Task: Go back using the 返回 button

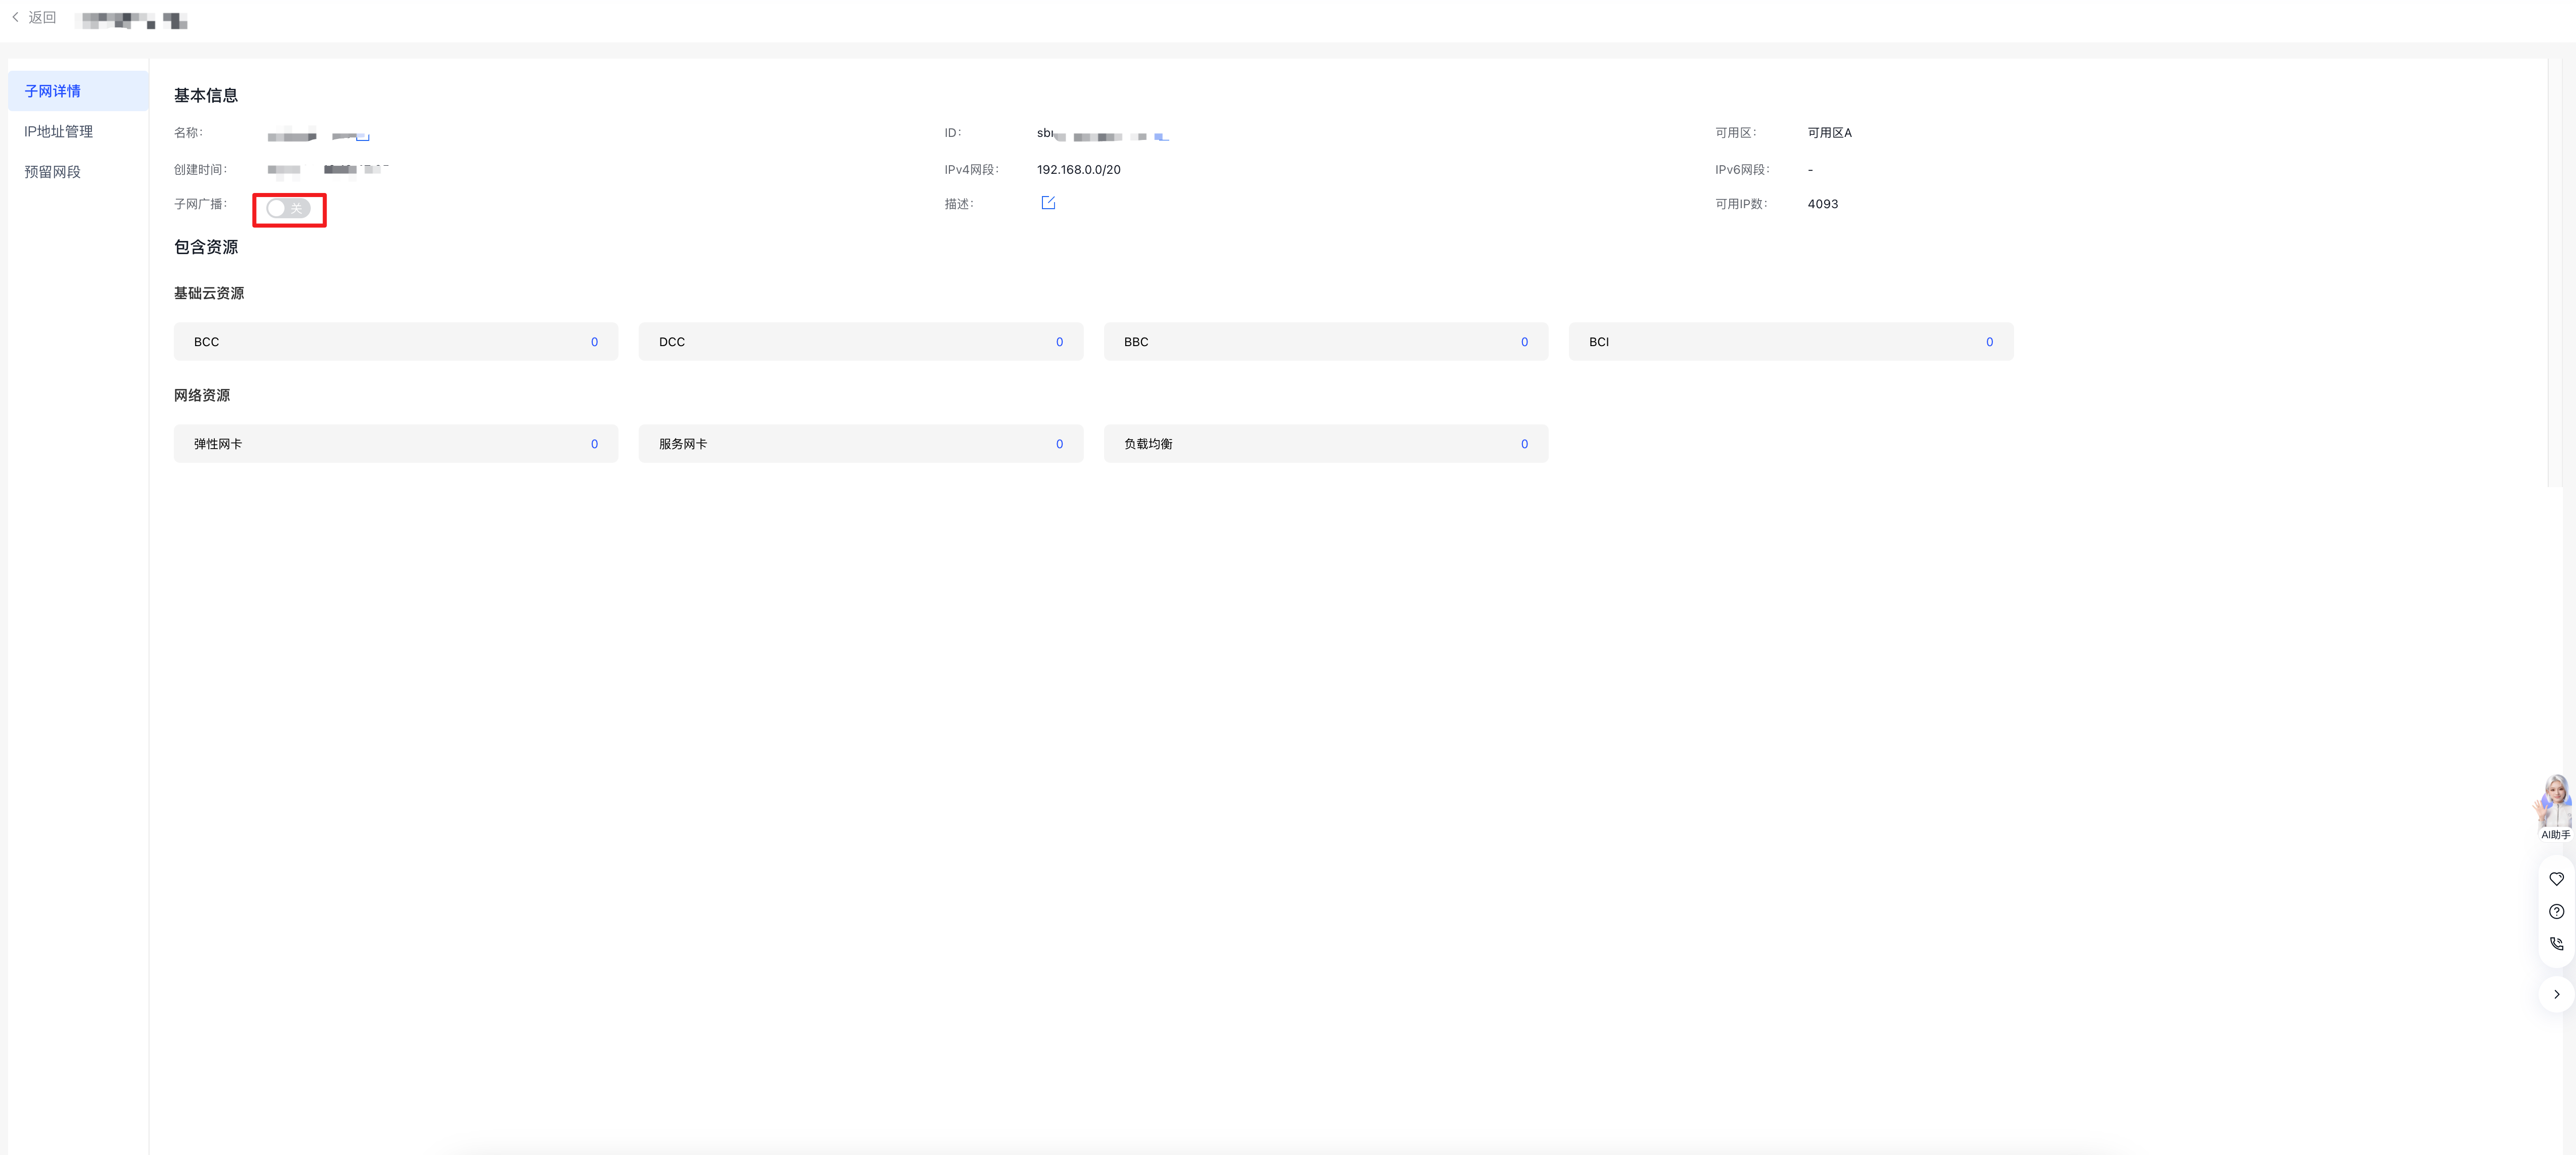Action: [34, 17]
